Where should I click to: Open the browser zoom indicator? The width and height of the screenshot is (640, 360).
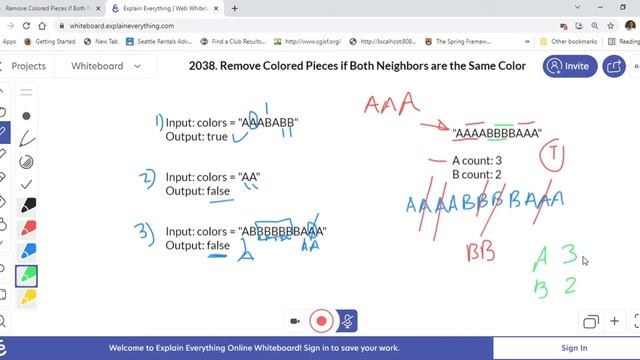tap(595, 26)
